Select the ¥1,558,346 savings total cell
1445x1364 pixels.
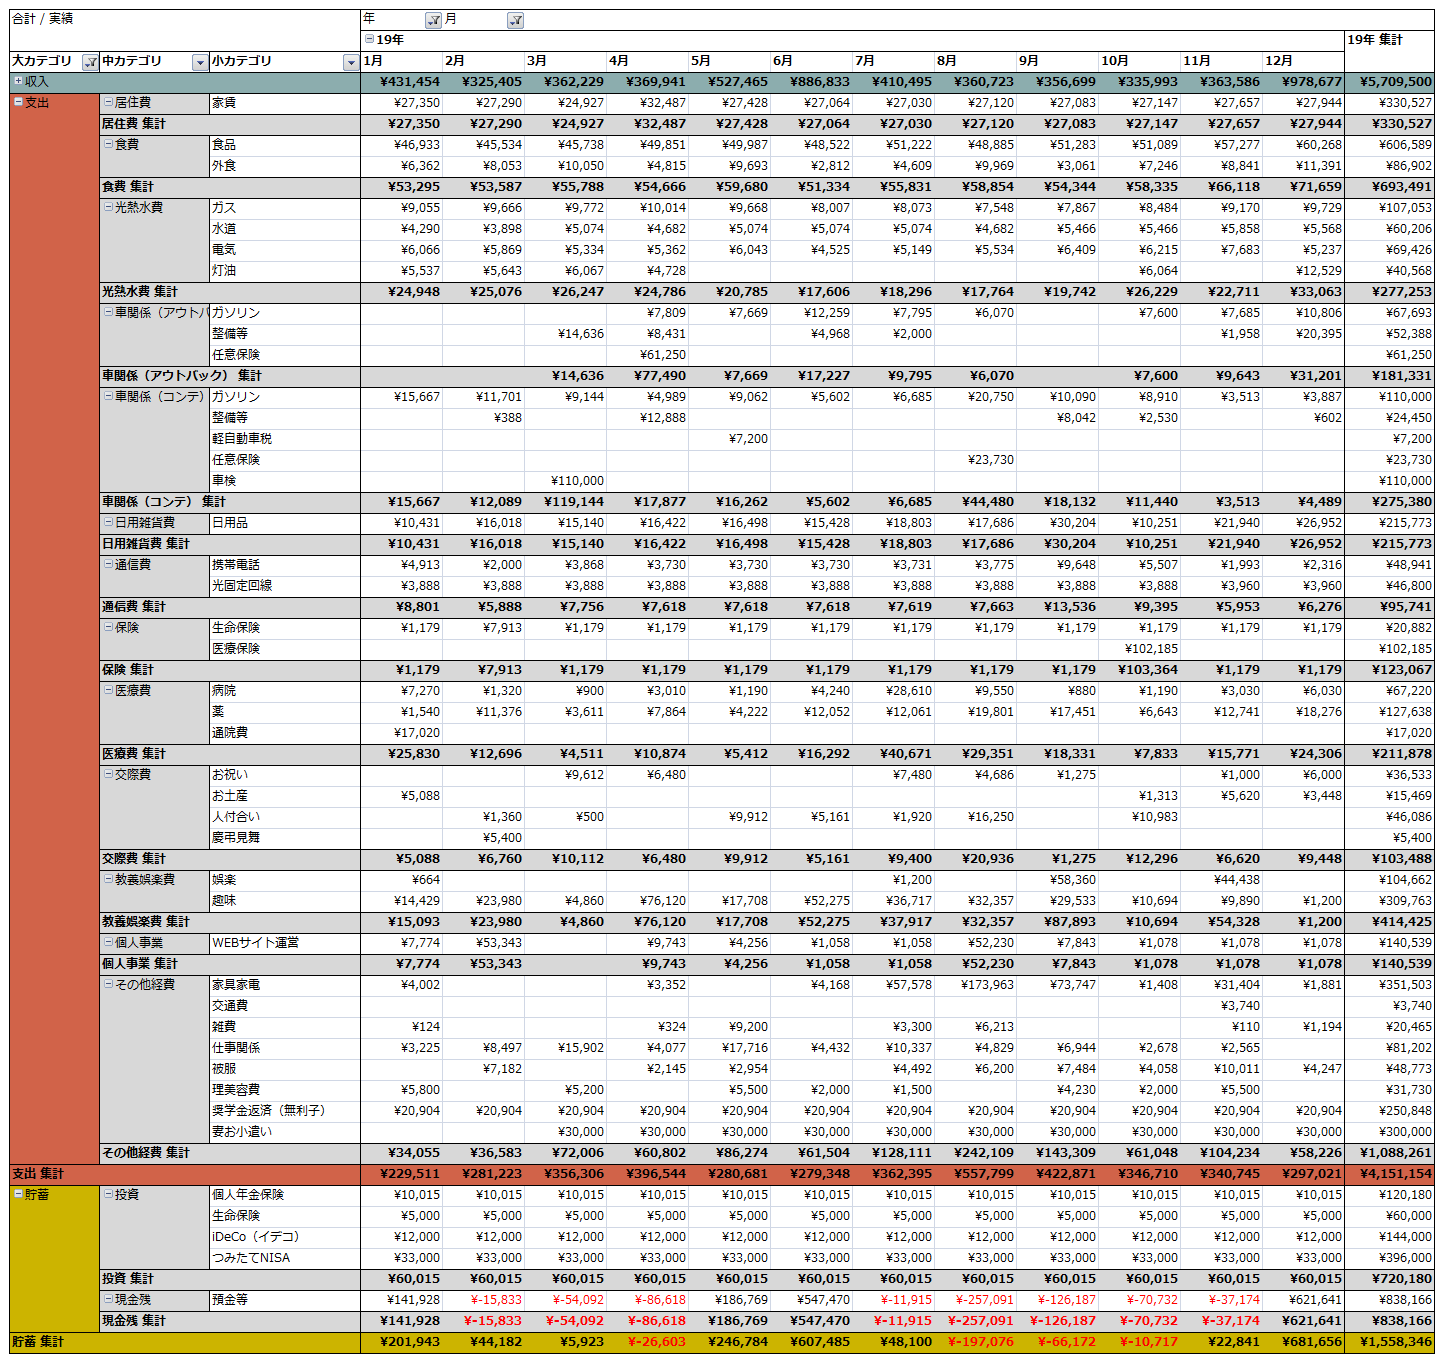tap(1389, 1341)
